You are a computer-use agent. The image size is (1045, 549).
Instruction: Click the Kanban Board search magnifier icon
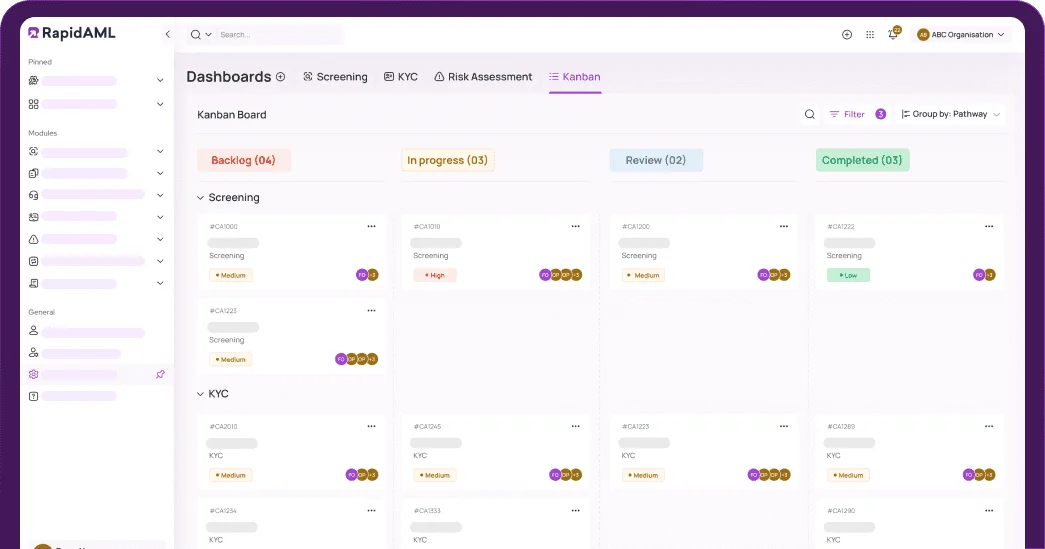[x=810, y=115]
